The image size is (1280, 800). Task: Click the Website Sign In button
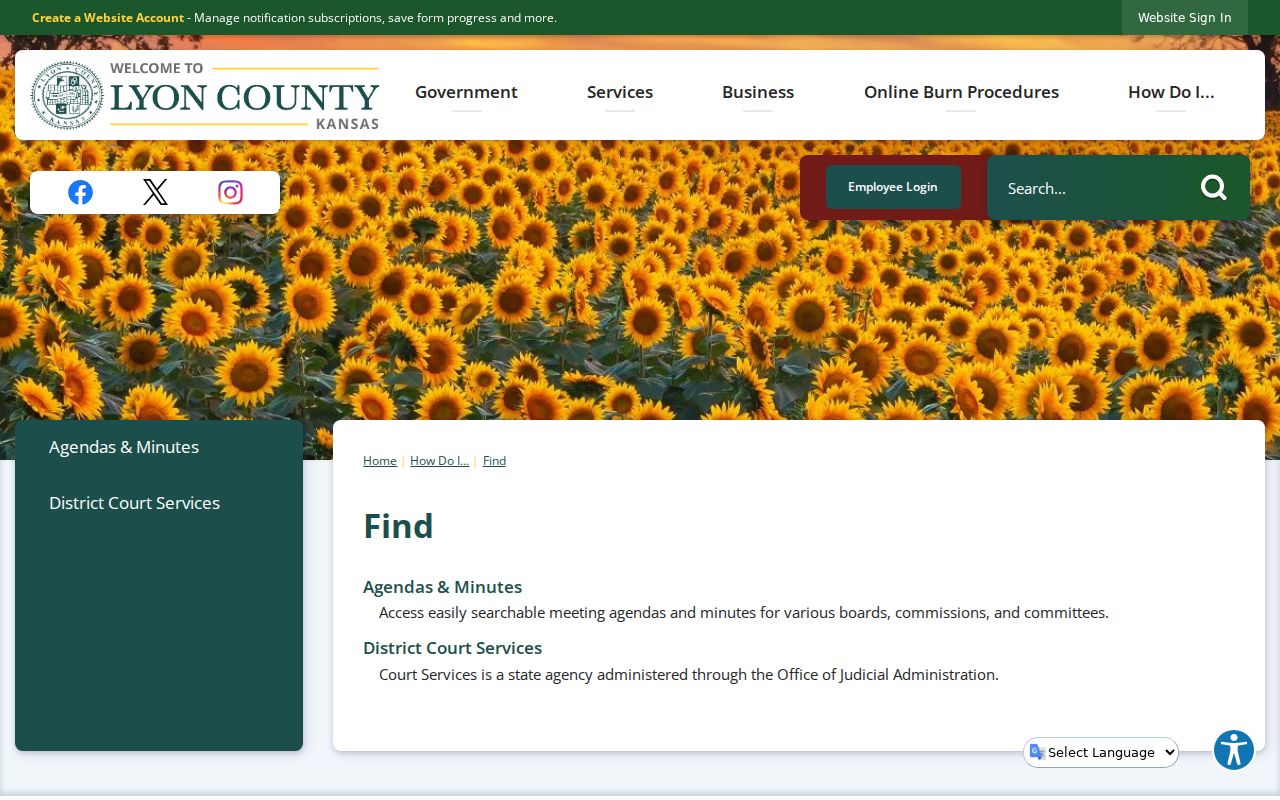point(1185,17)
